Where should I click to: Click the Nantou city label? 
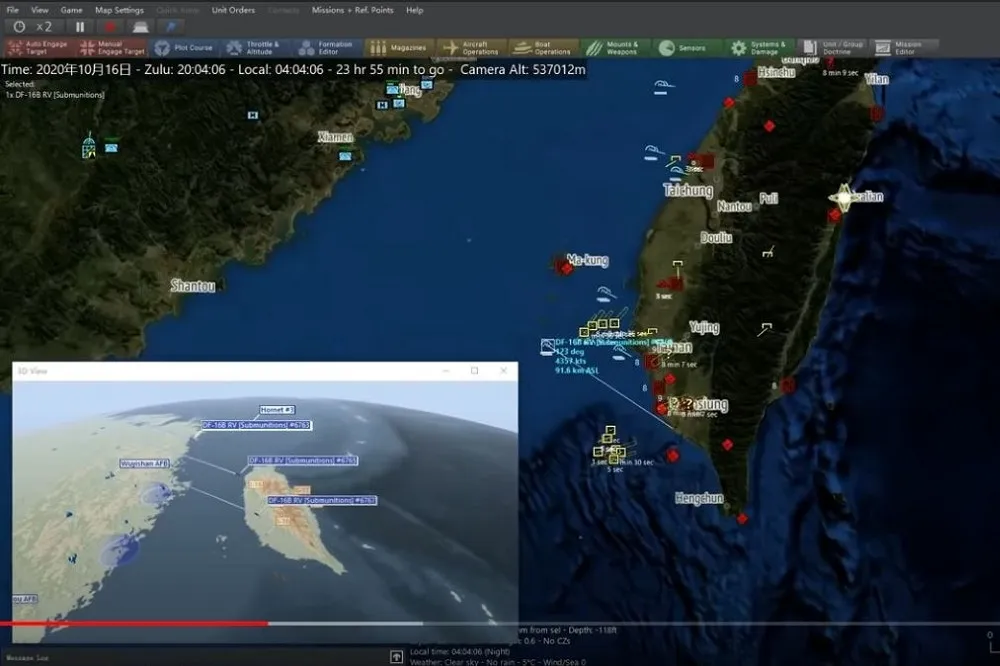click(735, 206)
